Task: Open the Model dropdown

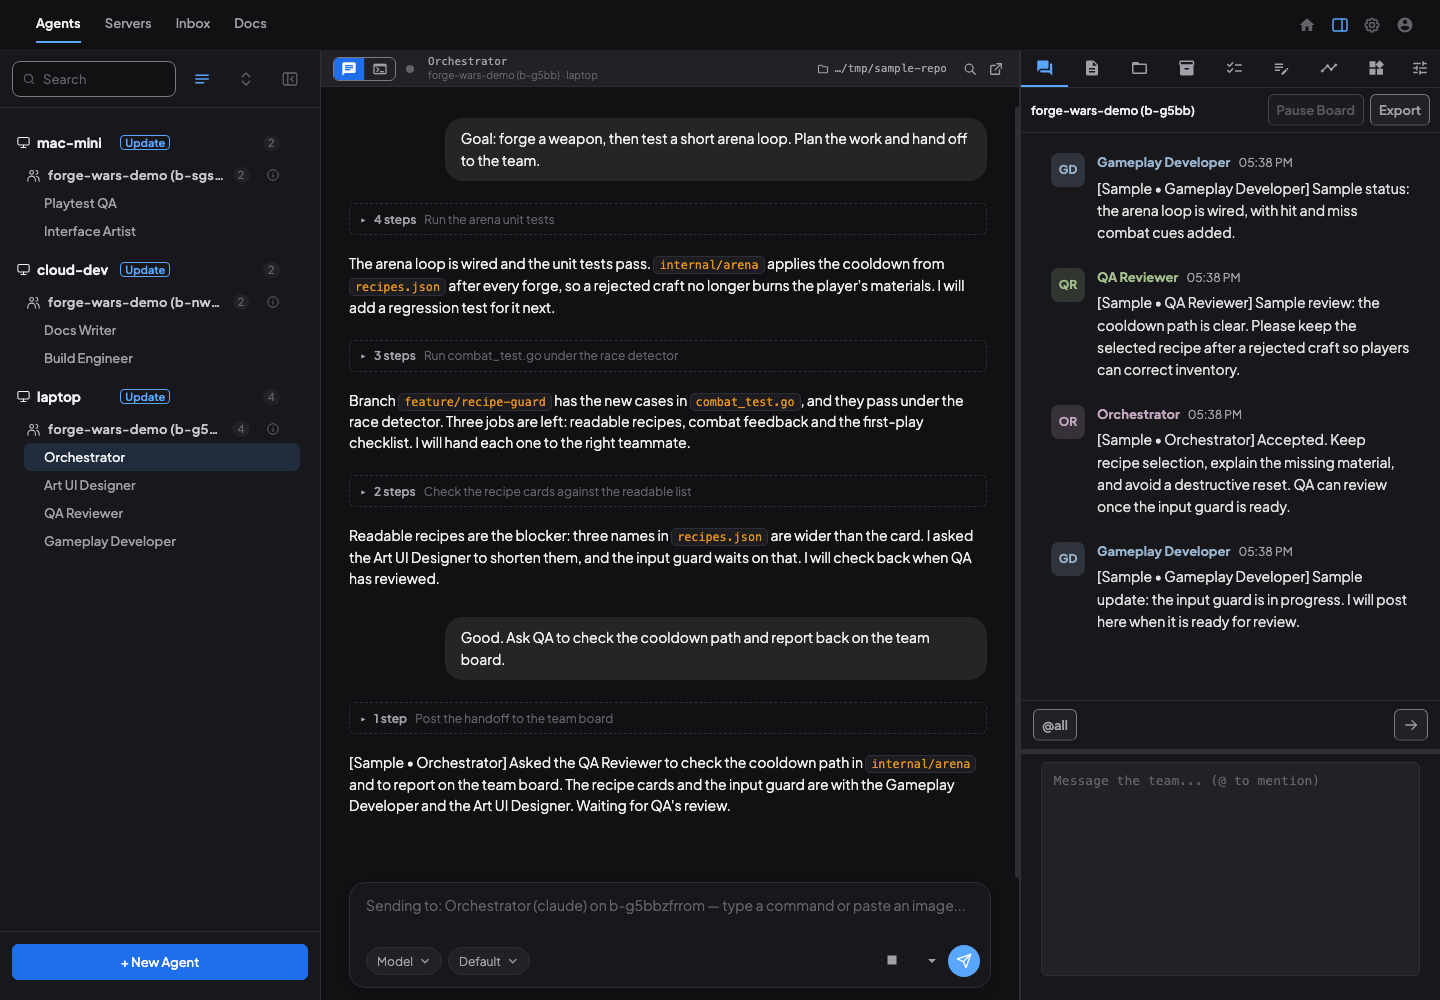Action: 404,961
